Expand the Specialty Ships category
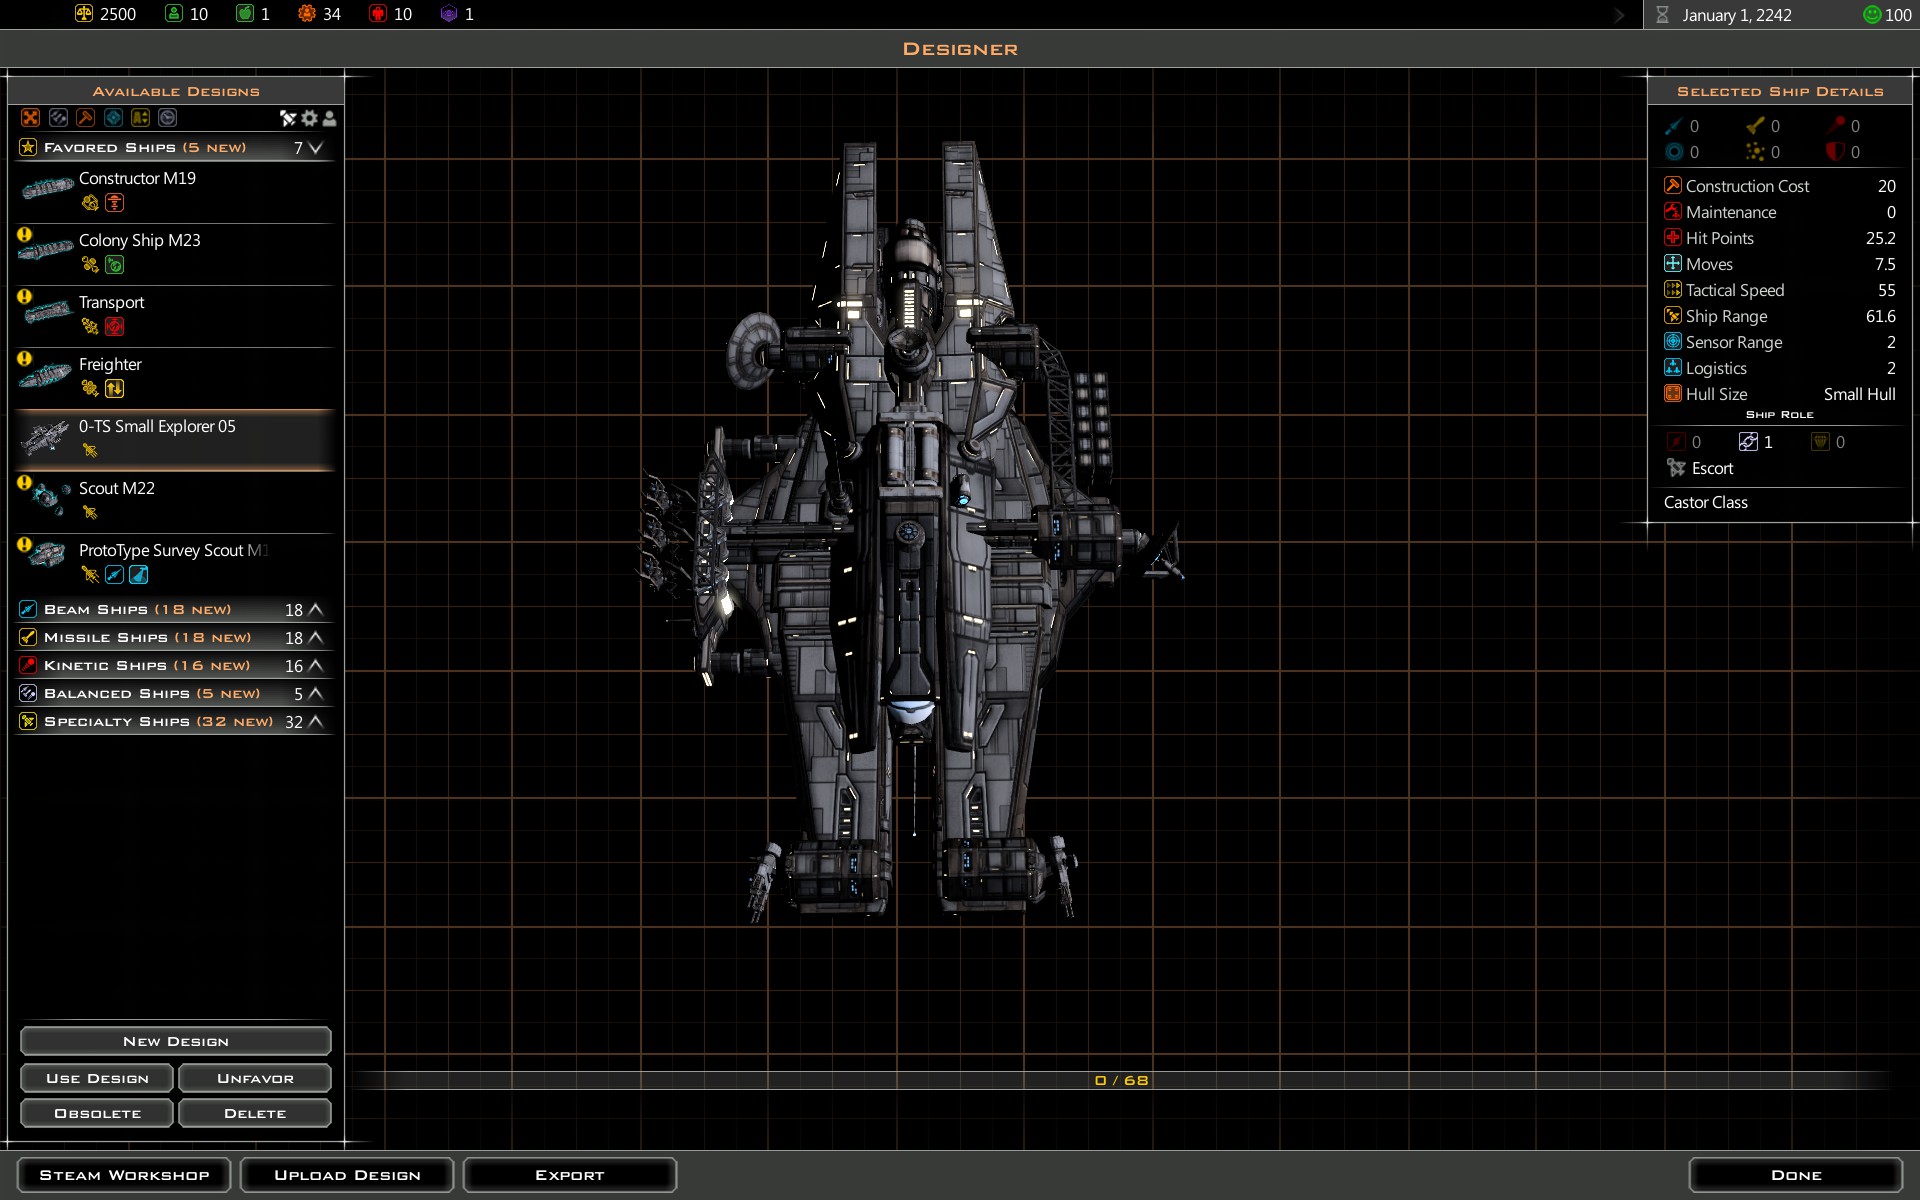Viewport: 1920px width, 1200px height. (316, 721)
